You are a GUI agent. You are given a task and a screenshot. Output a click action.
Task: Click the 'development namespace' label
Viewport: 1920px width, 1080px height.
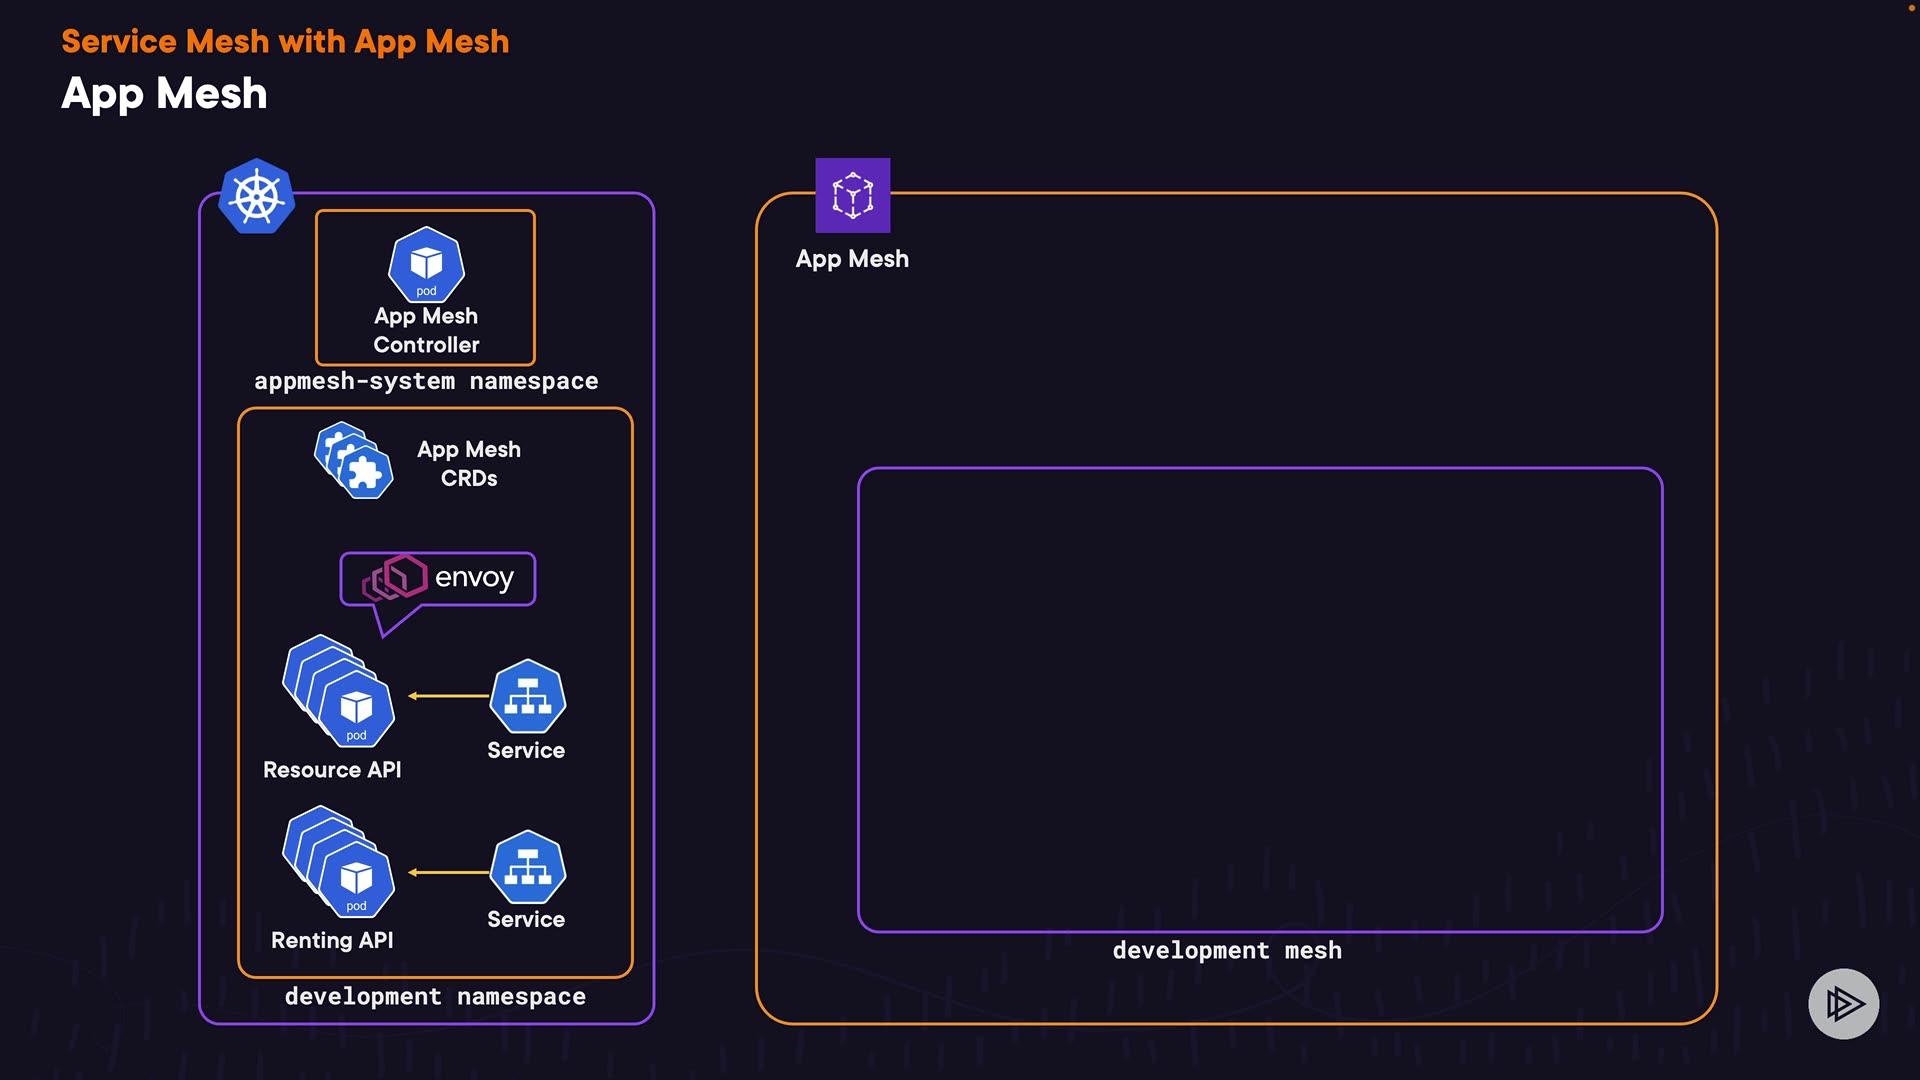[x=435, y=996]
